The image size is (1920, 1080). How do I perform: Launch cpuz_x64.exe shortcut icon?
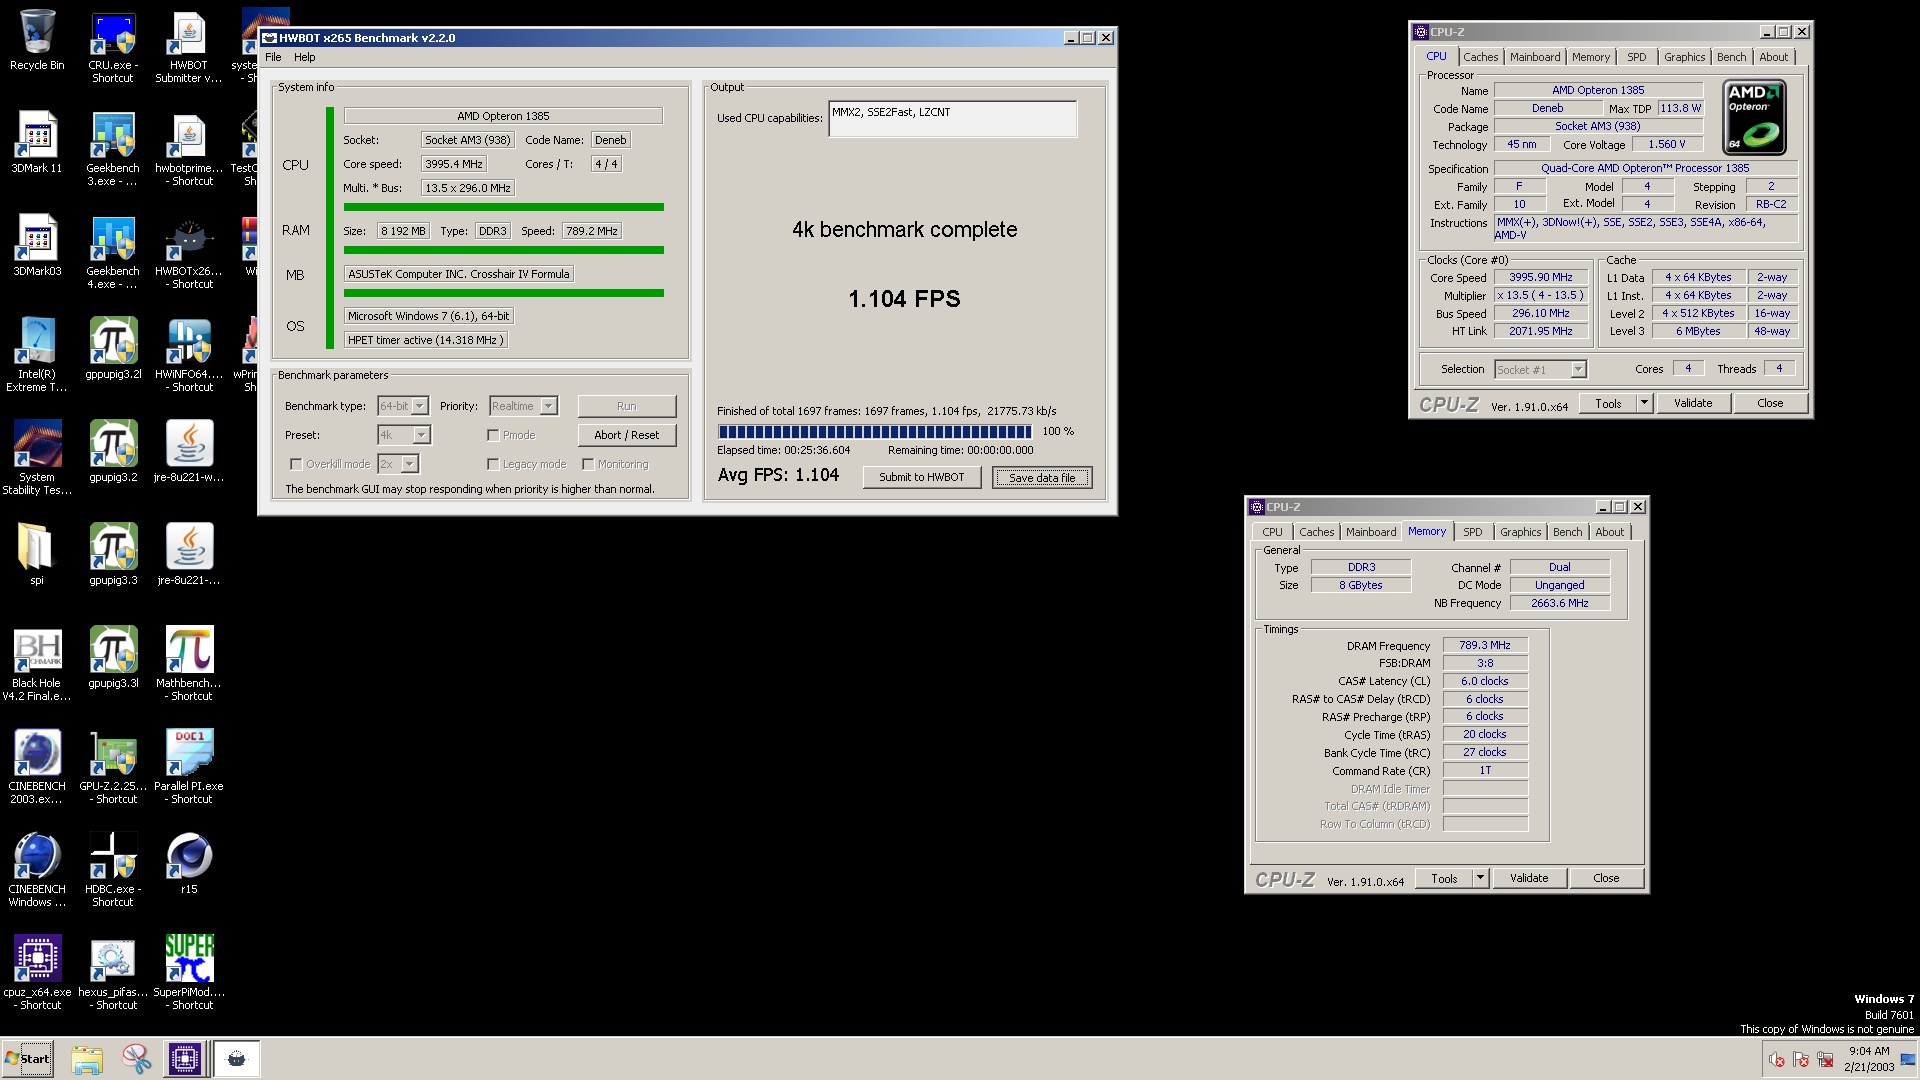click(x=37, y=974)
